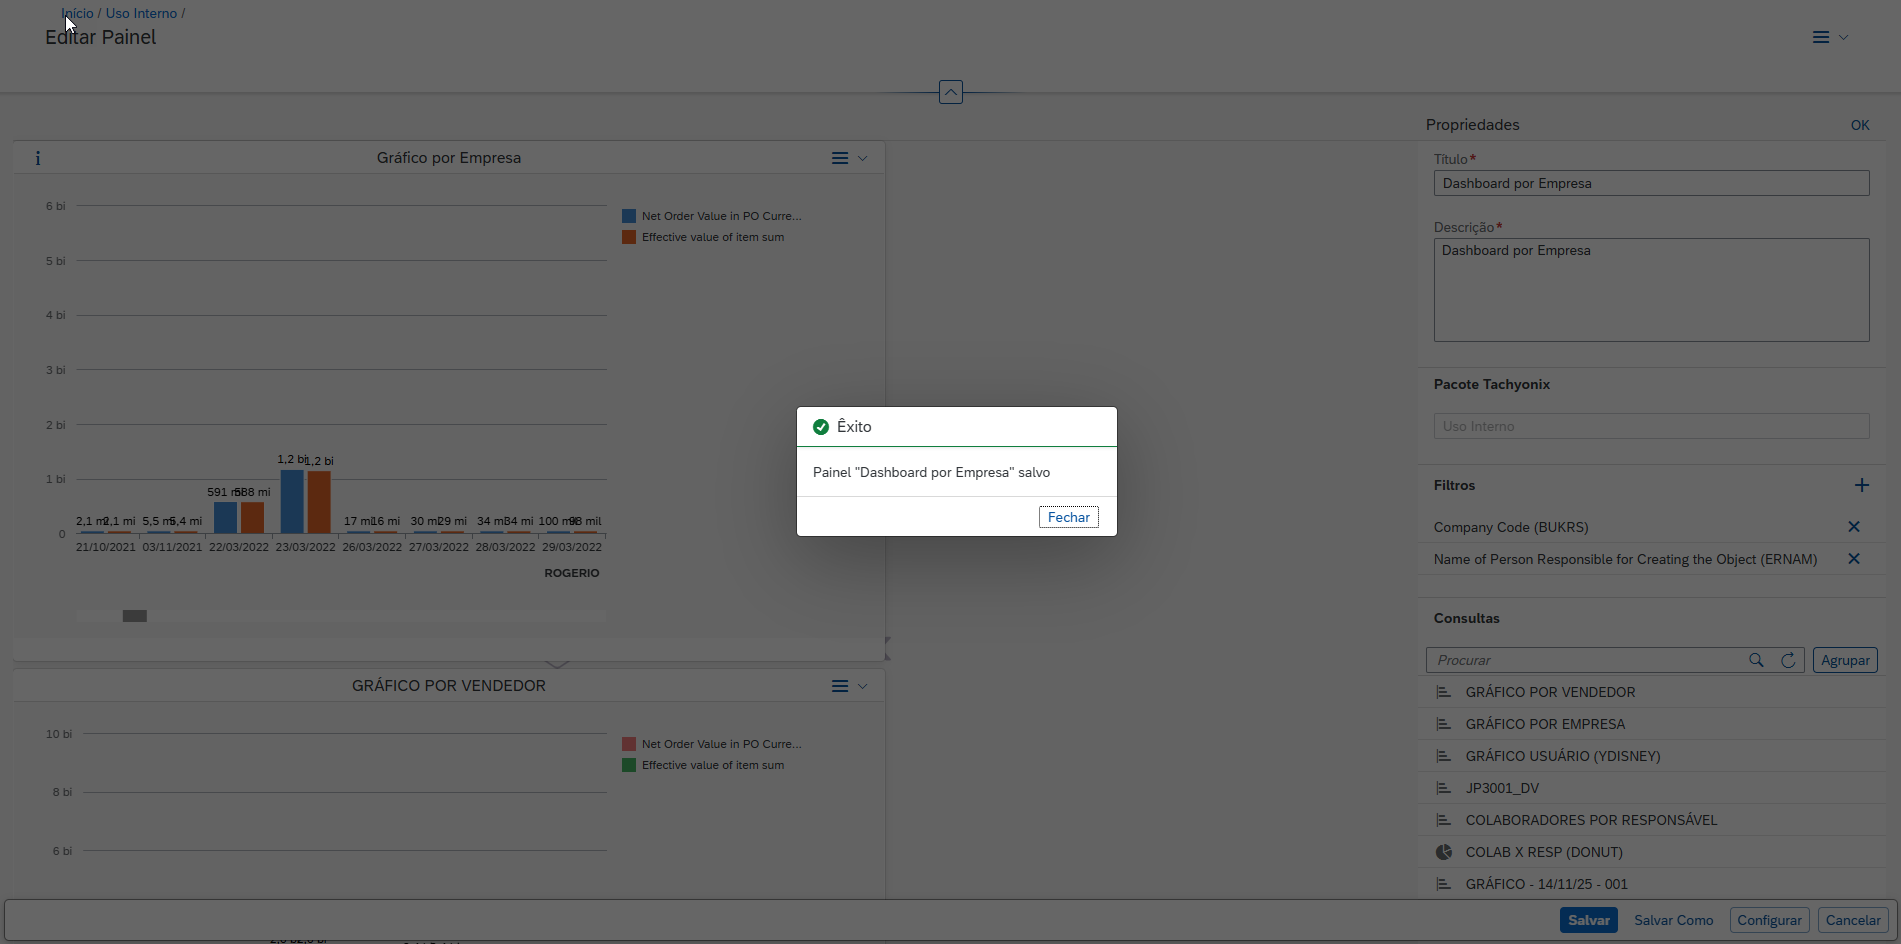Remove the ERNAM responsible person filter
The image size is (1901, 944).
pos(1853,559)
